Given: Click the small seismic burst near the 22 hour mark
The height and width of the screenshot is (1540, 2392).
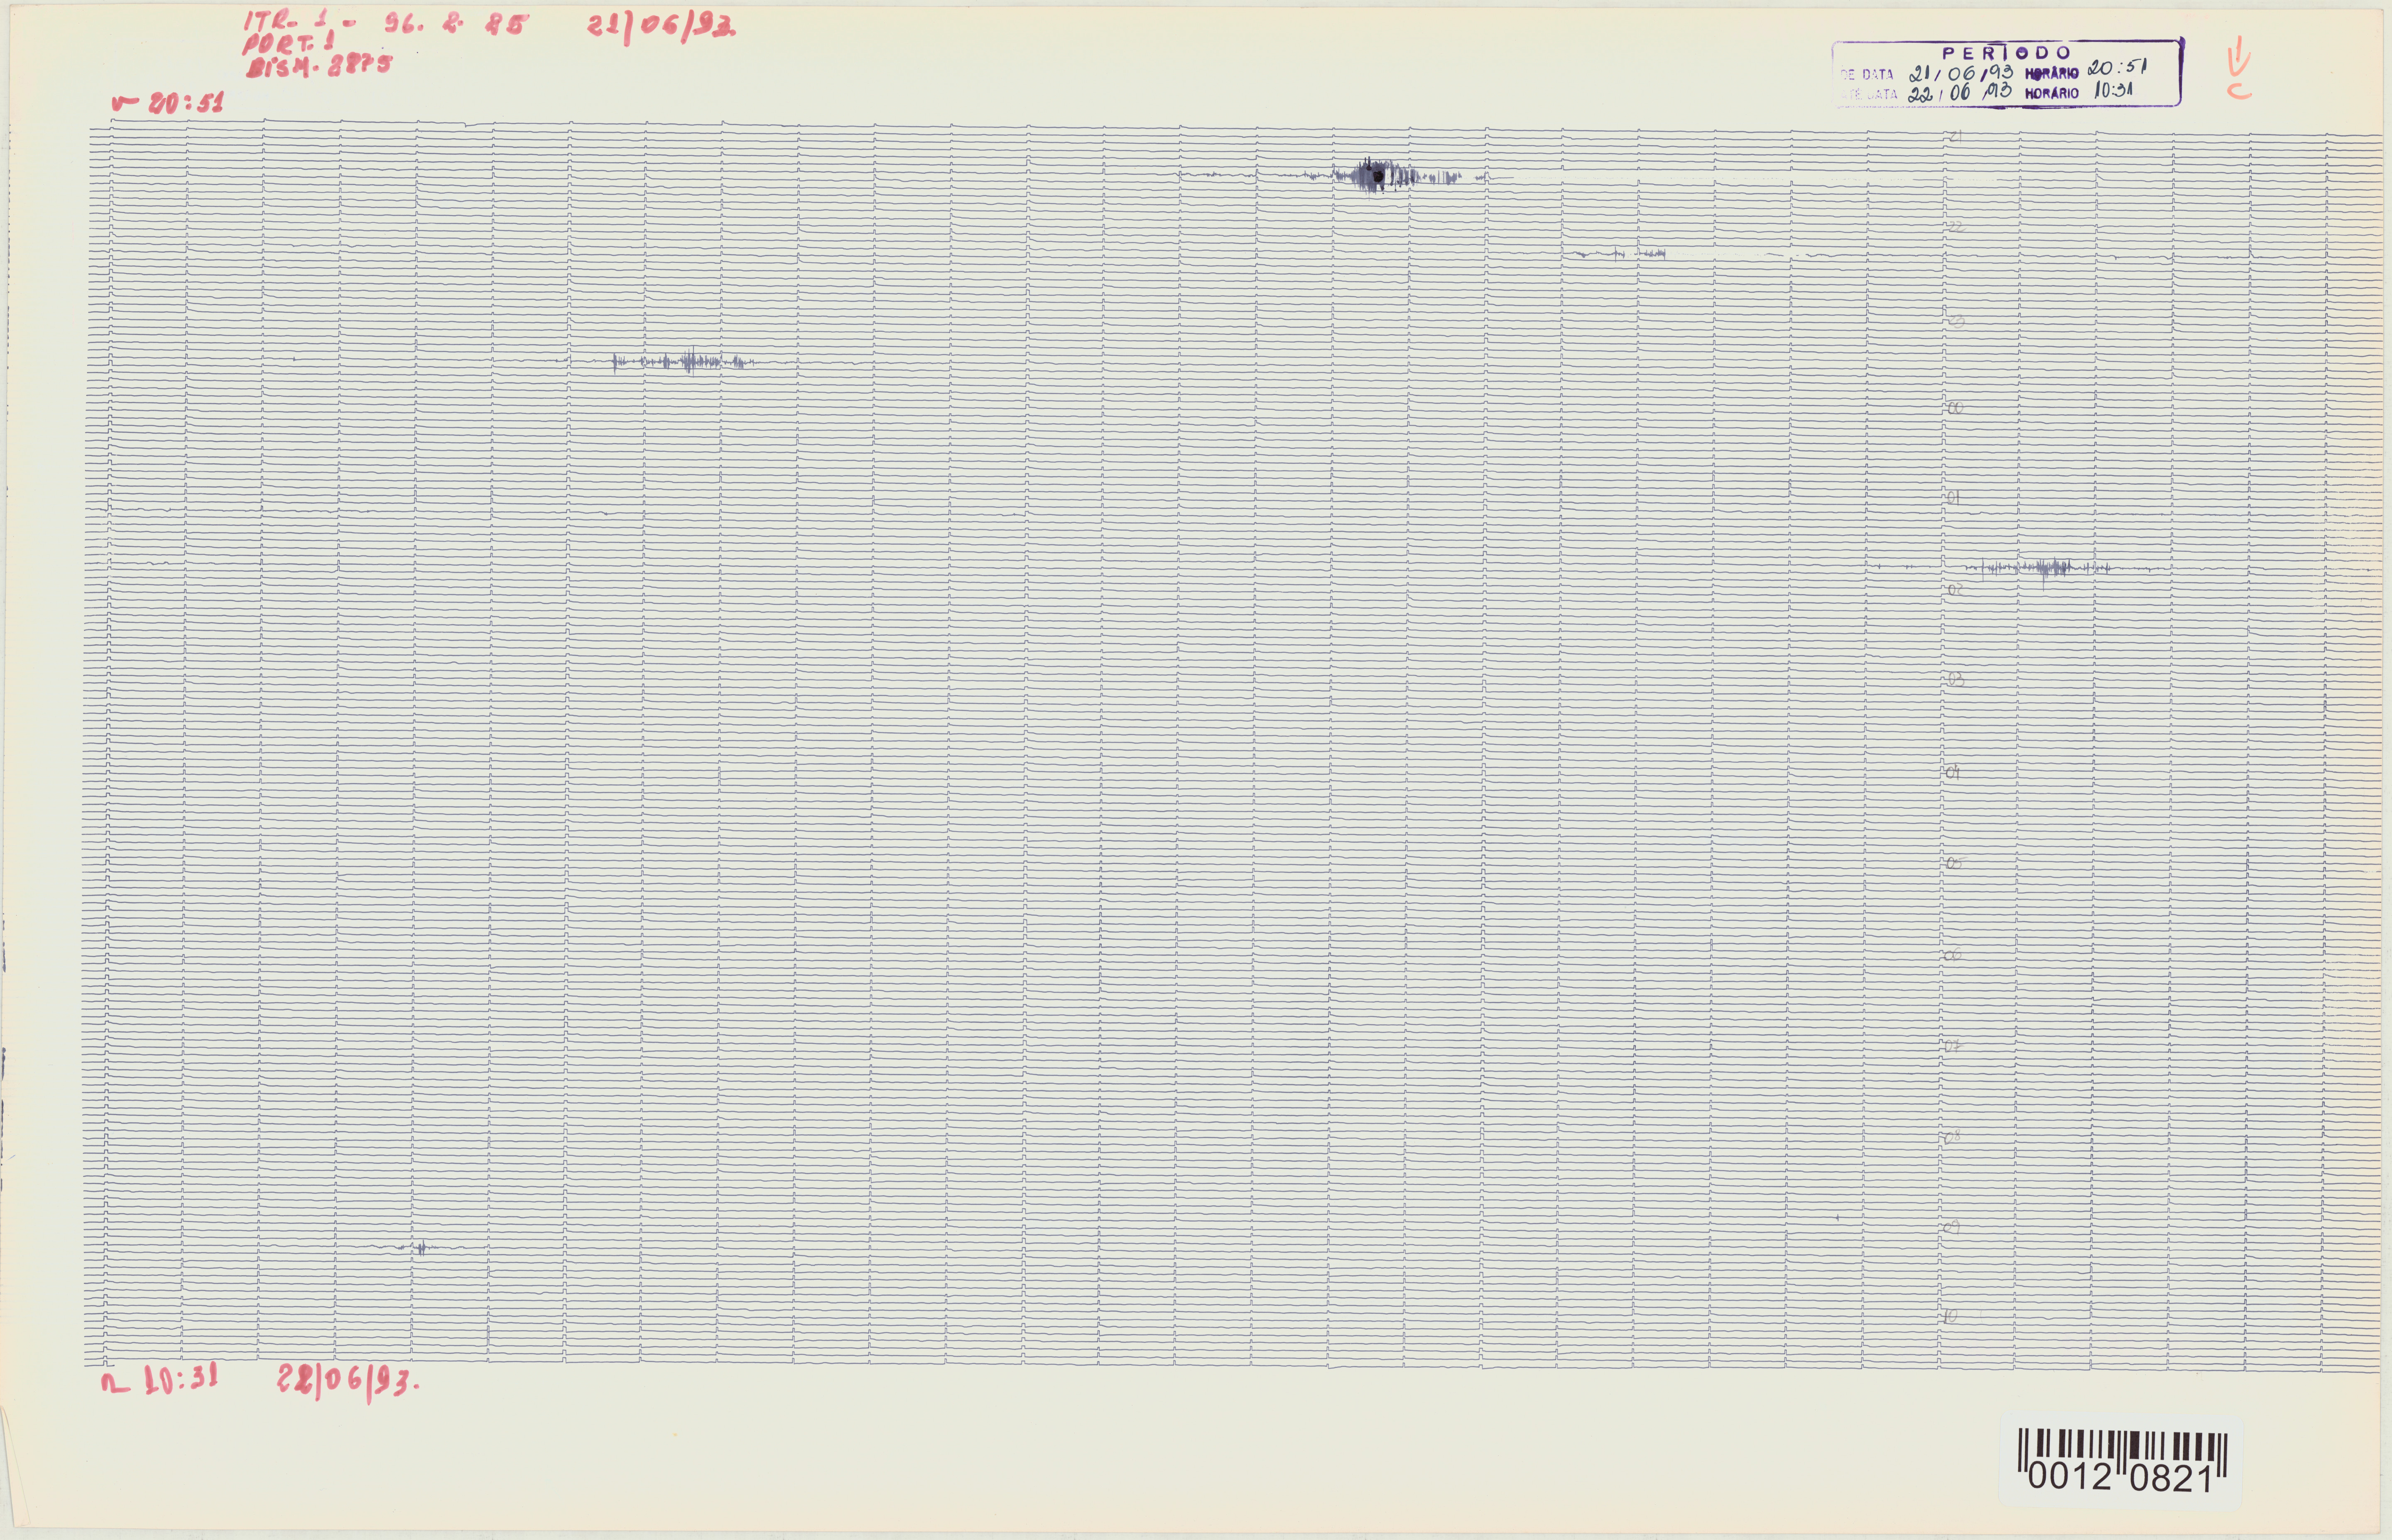Looking at the screenshot, I should [x=1620, y=254].
